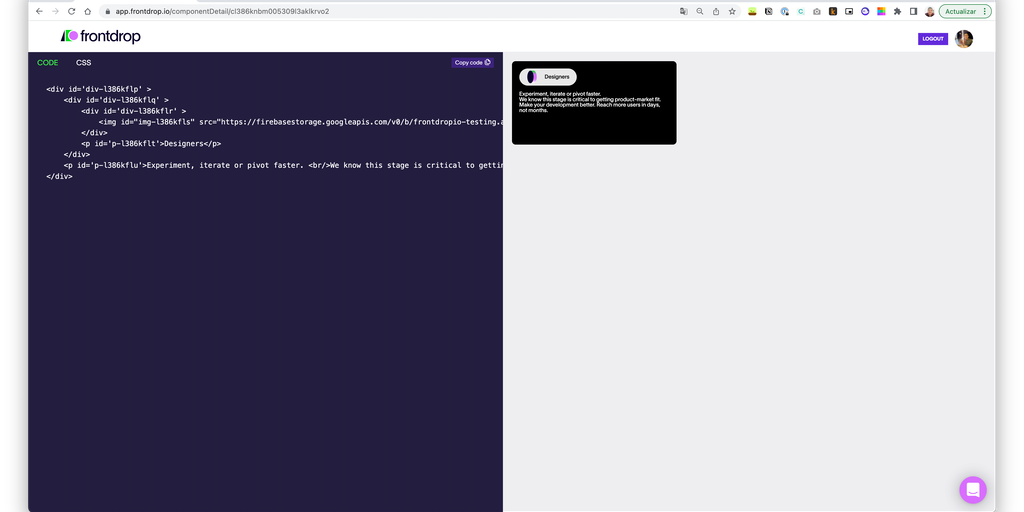1024x512 pixels.
Task: Click the LOGOUT button
Action: (x=932, y=39)
